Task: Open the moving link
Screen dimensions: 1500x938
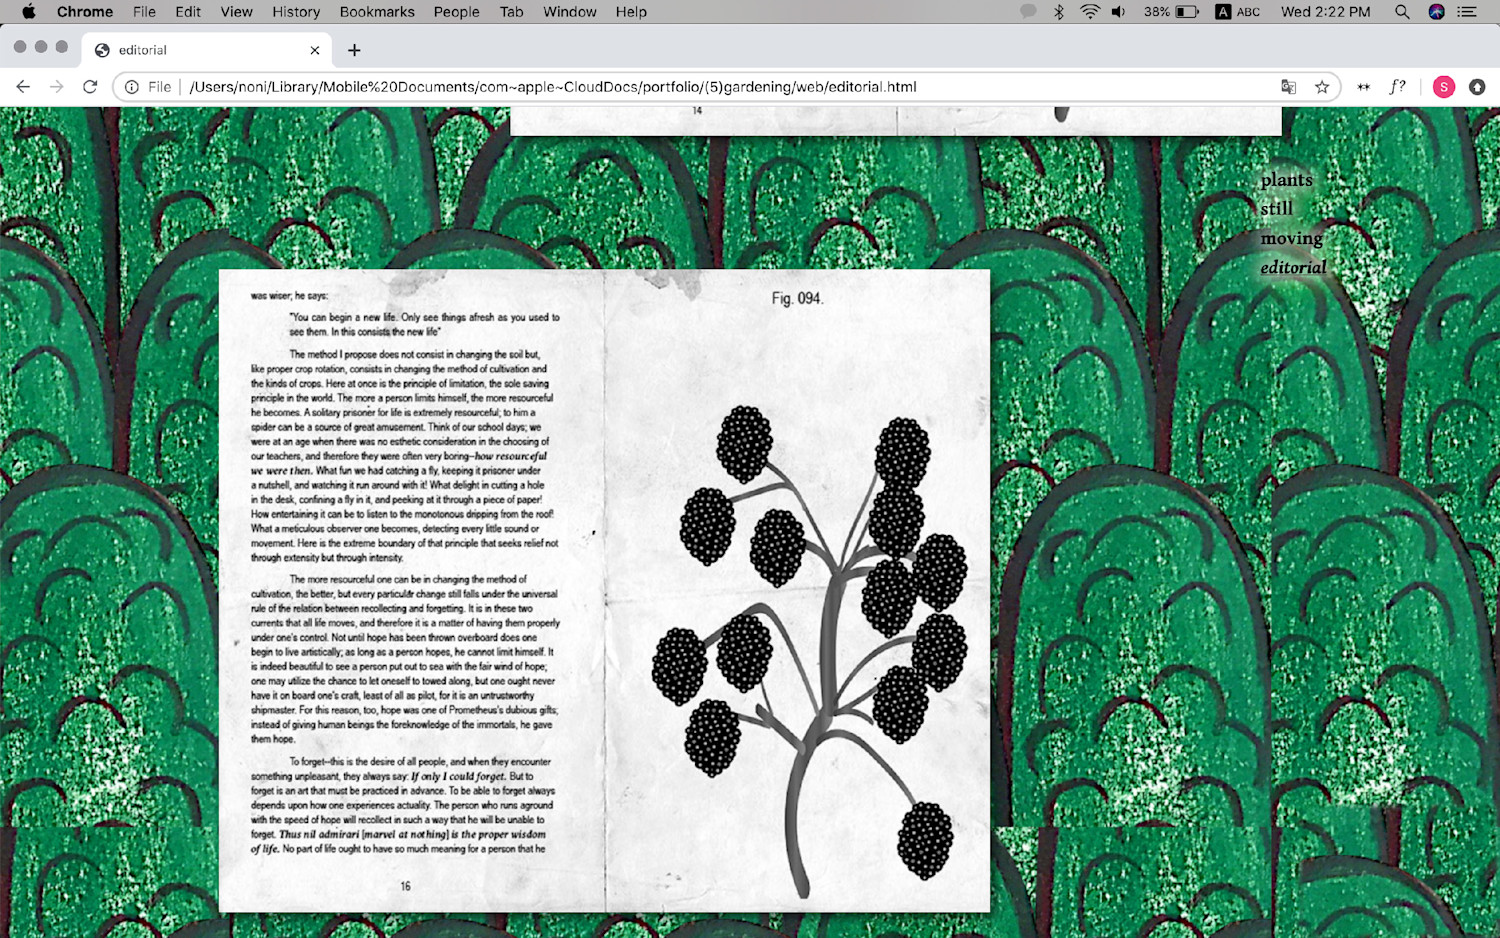Action: click(x=1292, y=239)
